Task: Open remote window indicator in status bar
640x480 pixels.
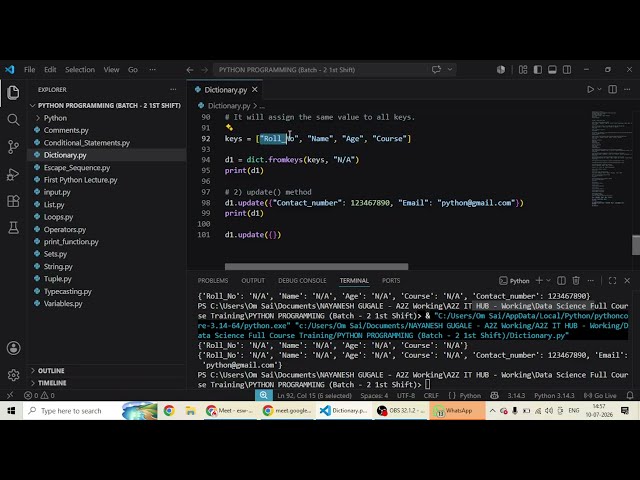Action: 10,395
